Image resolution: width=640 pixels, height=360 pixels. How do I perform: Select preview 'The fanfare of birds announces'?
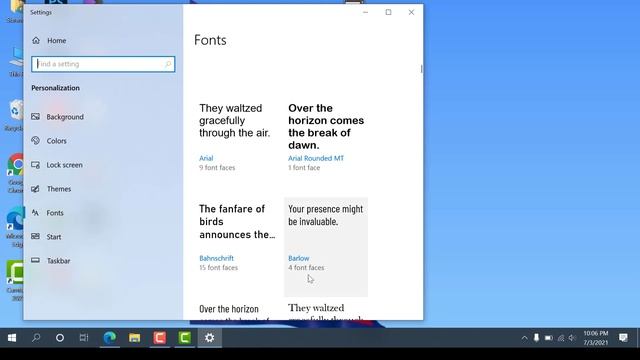(237, 222)
